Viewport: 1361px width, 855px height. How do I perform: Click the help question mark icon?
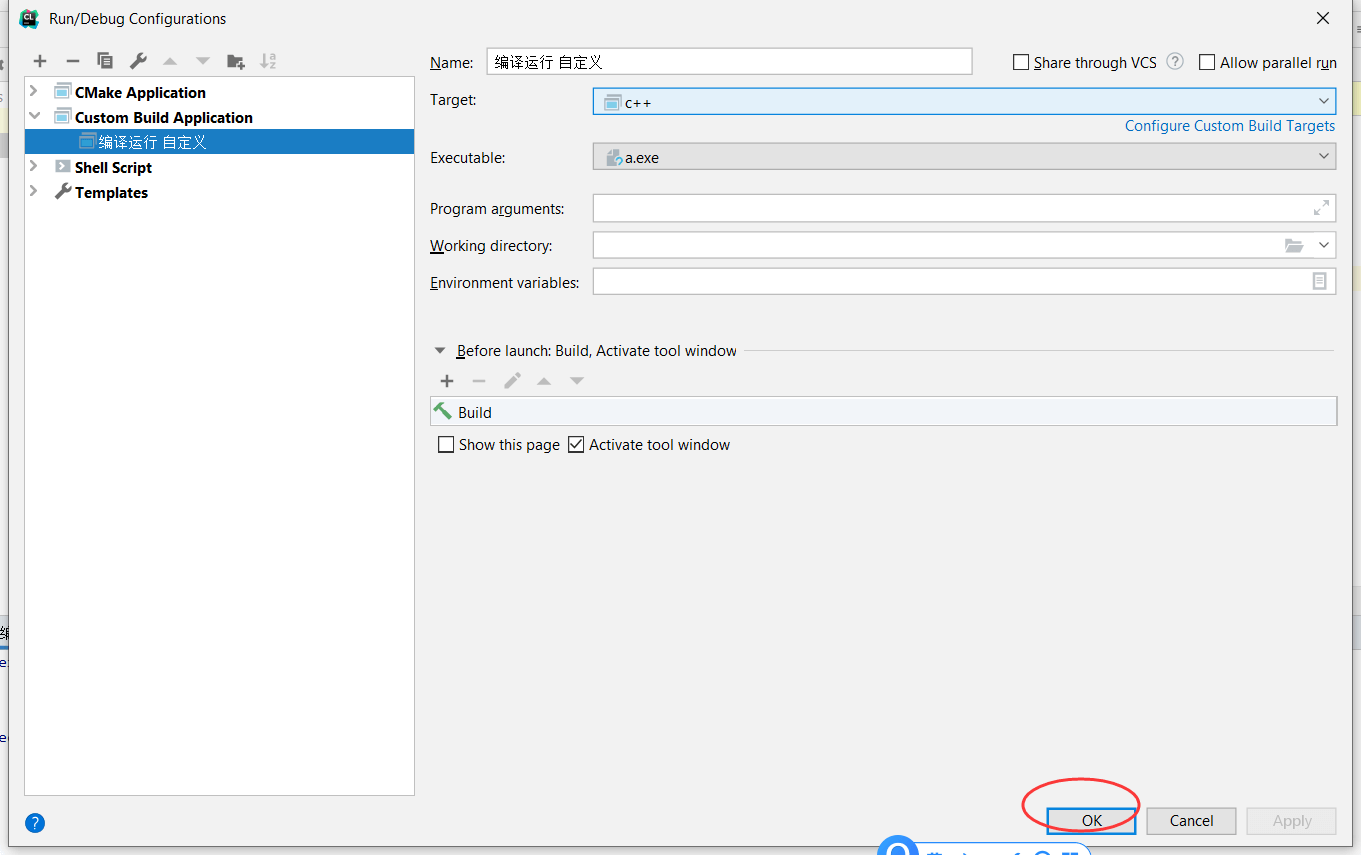[x=35, y=823]
